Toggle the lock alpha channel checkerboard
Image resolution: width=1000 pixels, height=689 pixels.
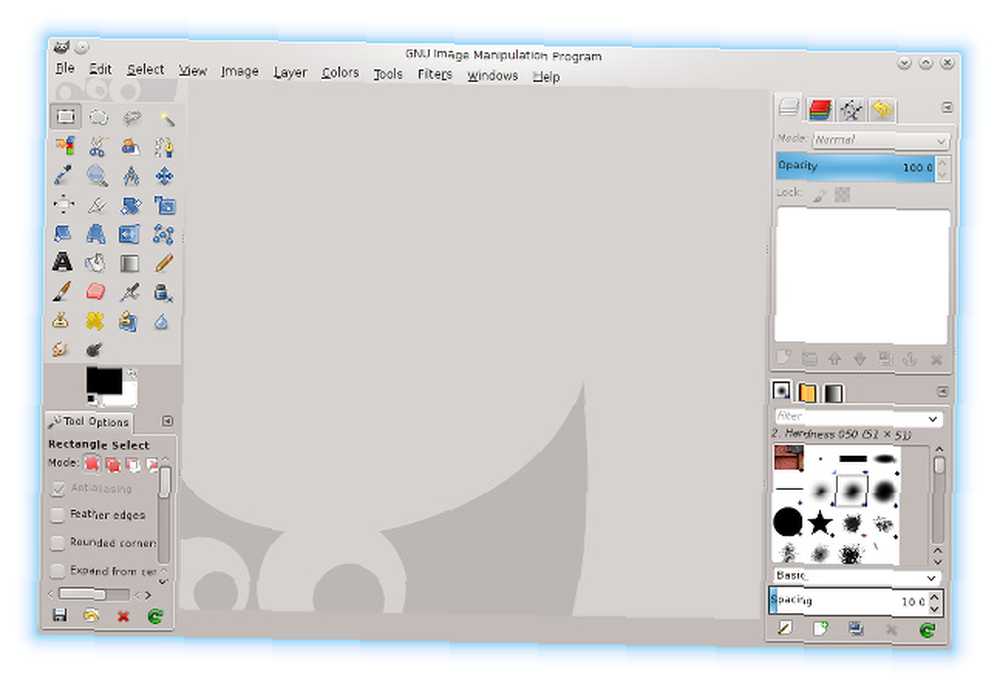[x=842, y=195]
